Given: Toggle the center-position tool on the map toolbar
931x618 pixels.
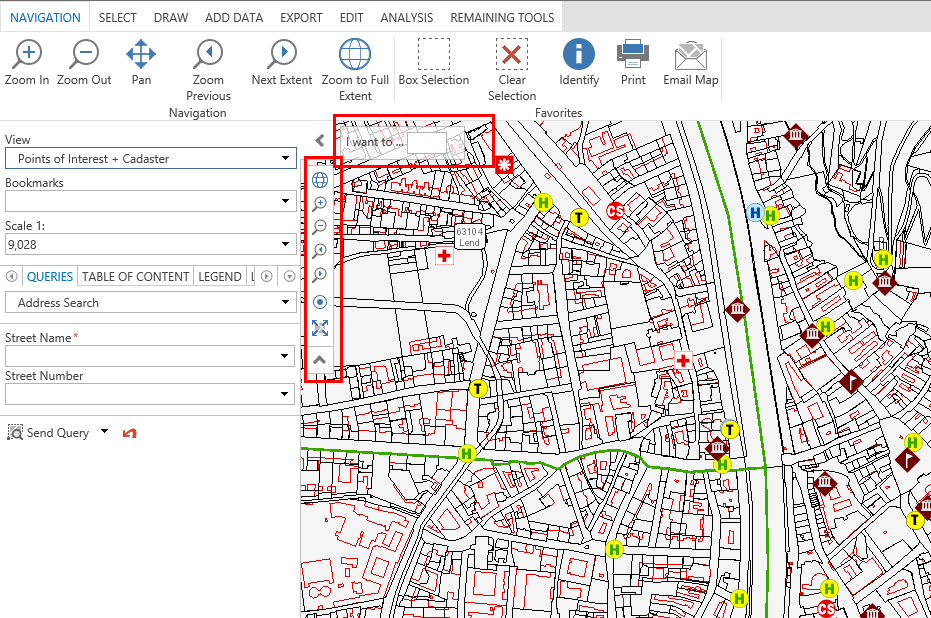Looking at the screenshot, I should (x=320, y=302).
